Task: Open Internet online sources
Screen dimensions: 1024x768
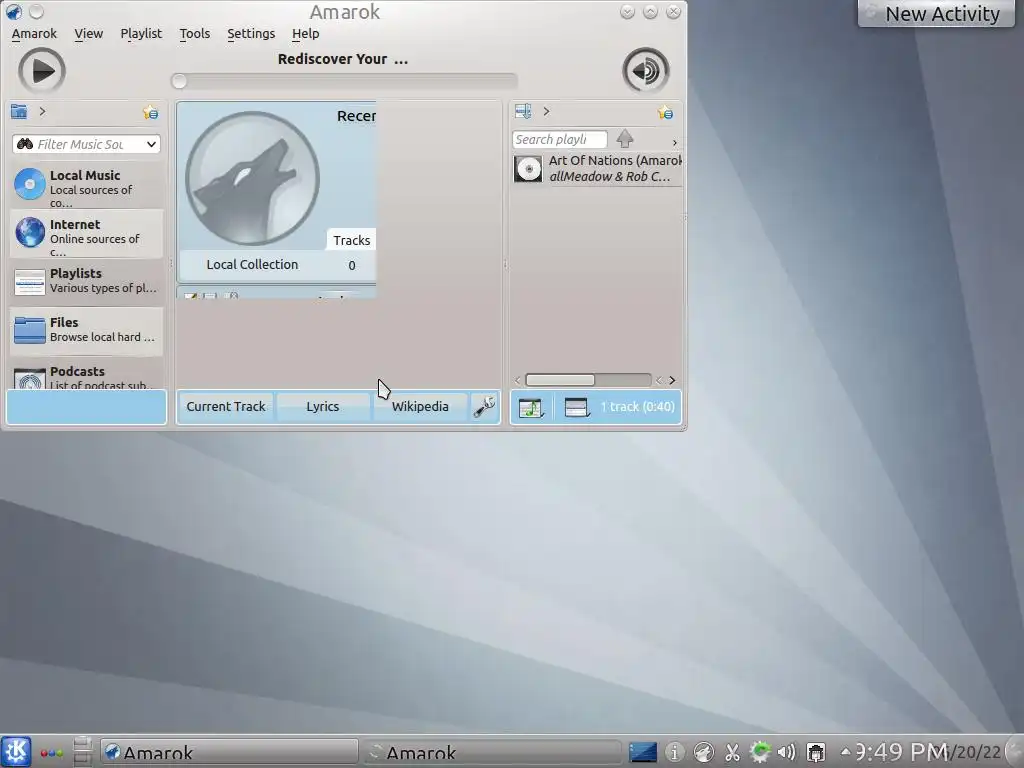Action: [86, 234]
